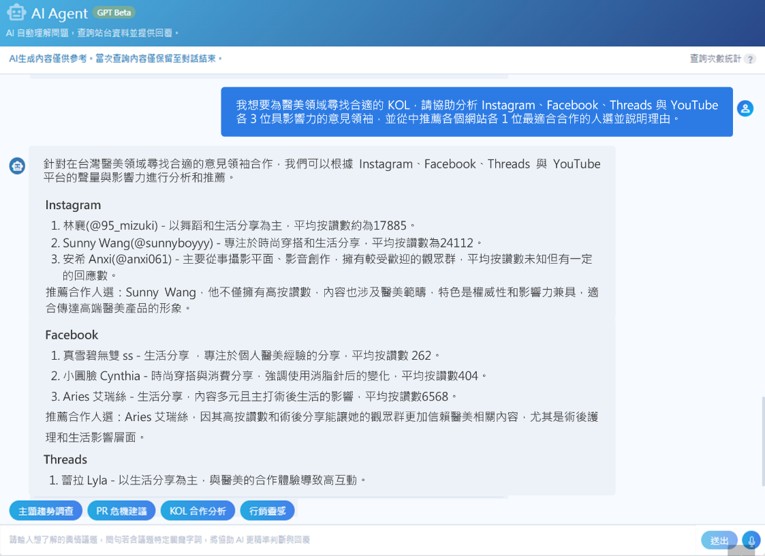Click the Threads section heading

pyautogui.click(x=65, y=460)
